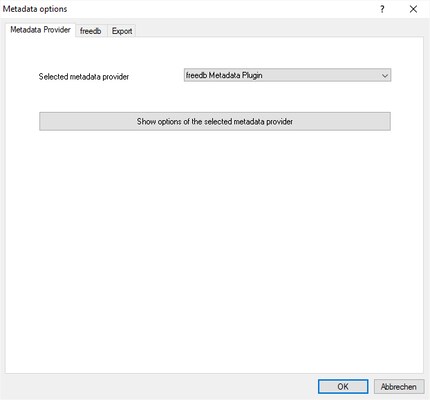
Task: Confirm the dialog with OK
Action: [343, 387]
